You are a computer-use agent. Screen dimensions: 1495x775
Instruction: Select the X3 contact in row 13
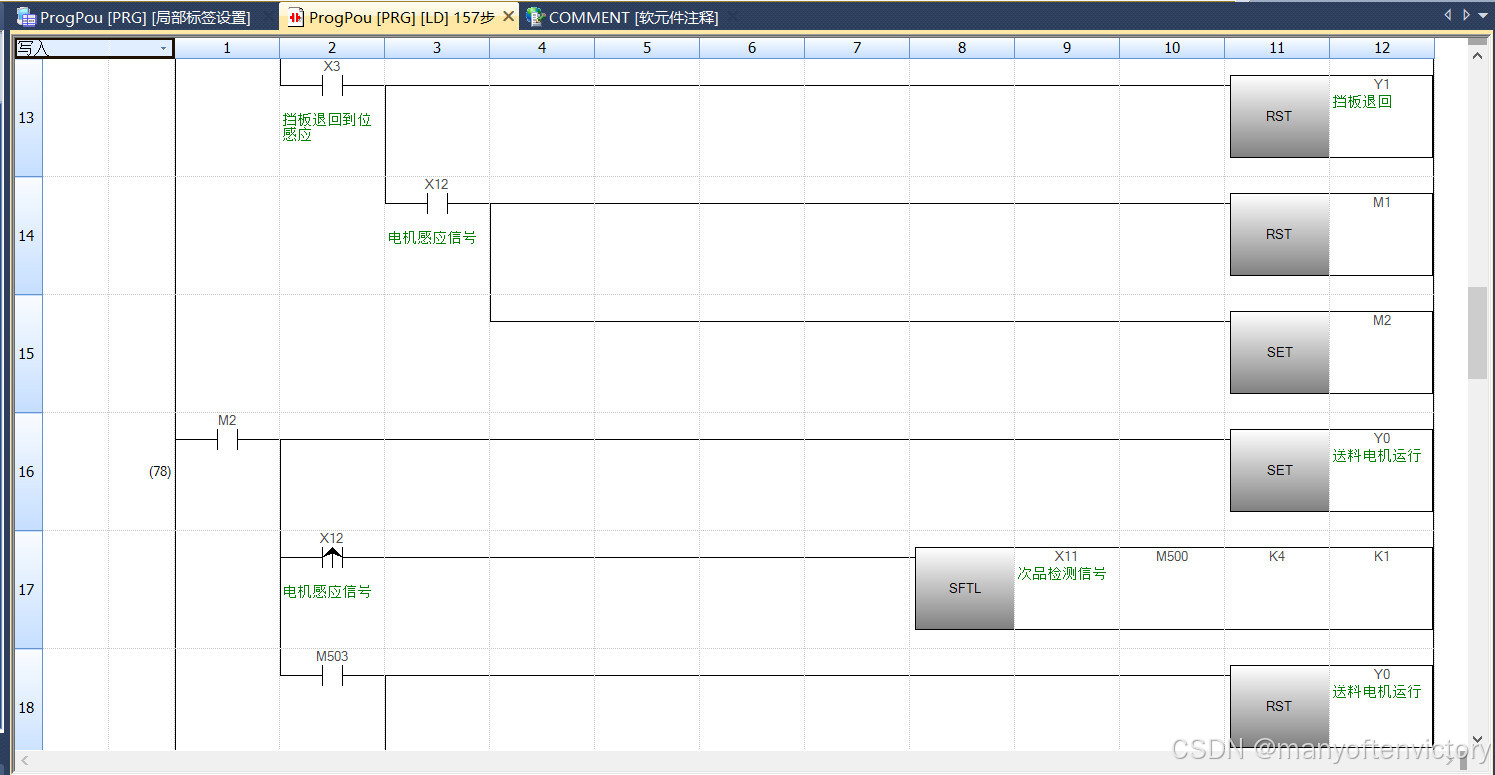[x=332, y=84]
